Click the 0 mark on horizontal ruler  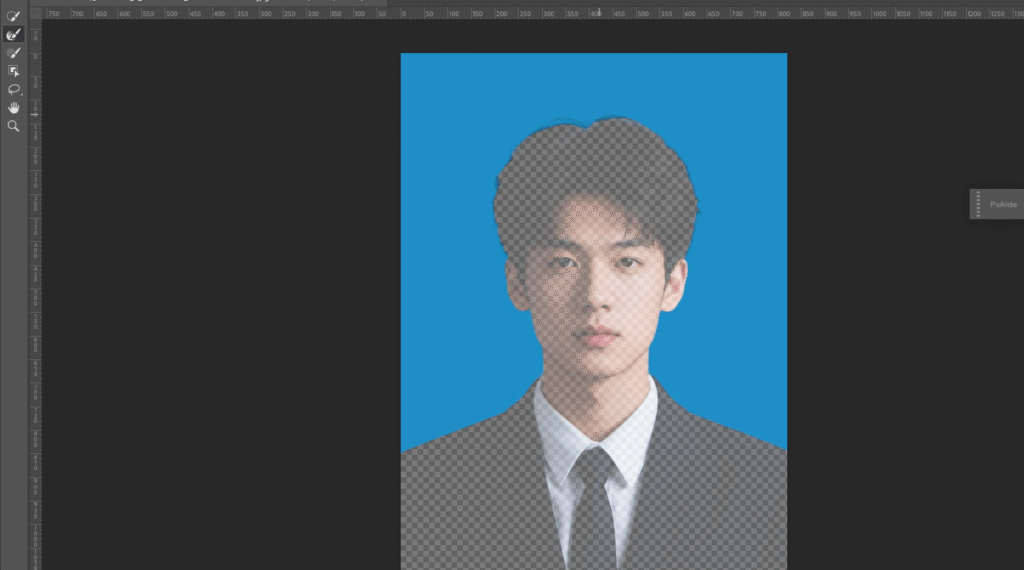403,14
